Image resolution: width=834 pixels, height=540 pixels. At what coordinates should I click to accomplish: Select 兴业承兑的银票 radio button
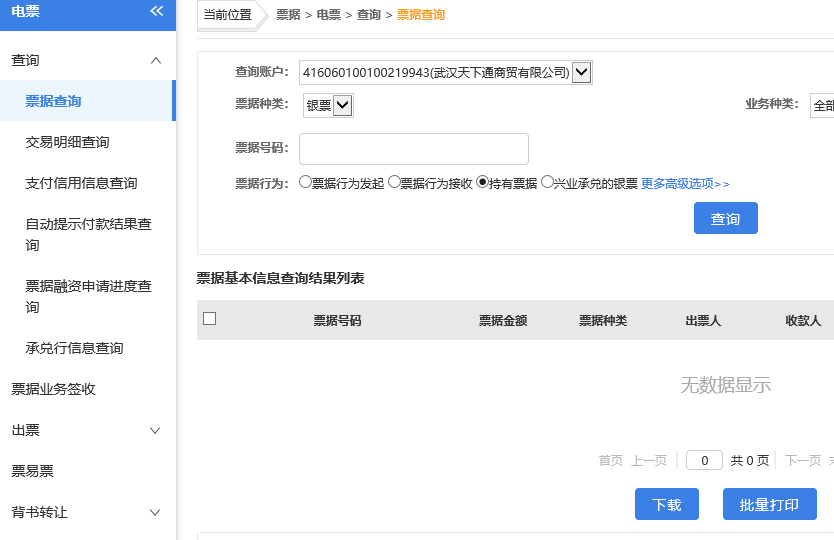tap(547, 182)
